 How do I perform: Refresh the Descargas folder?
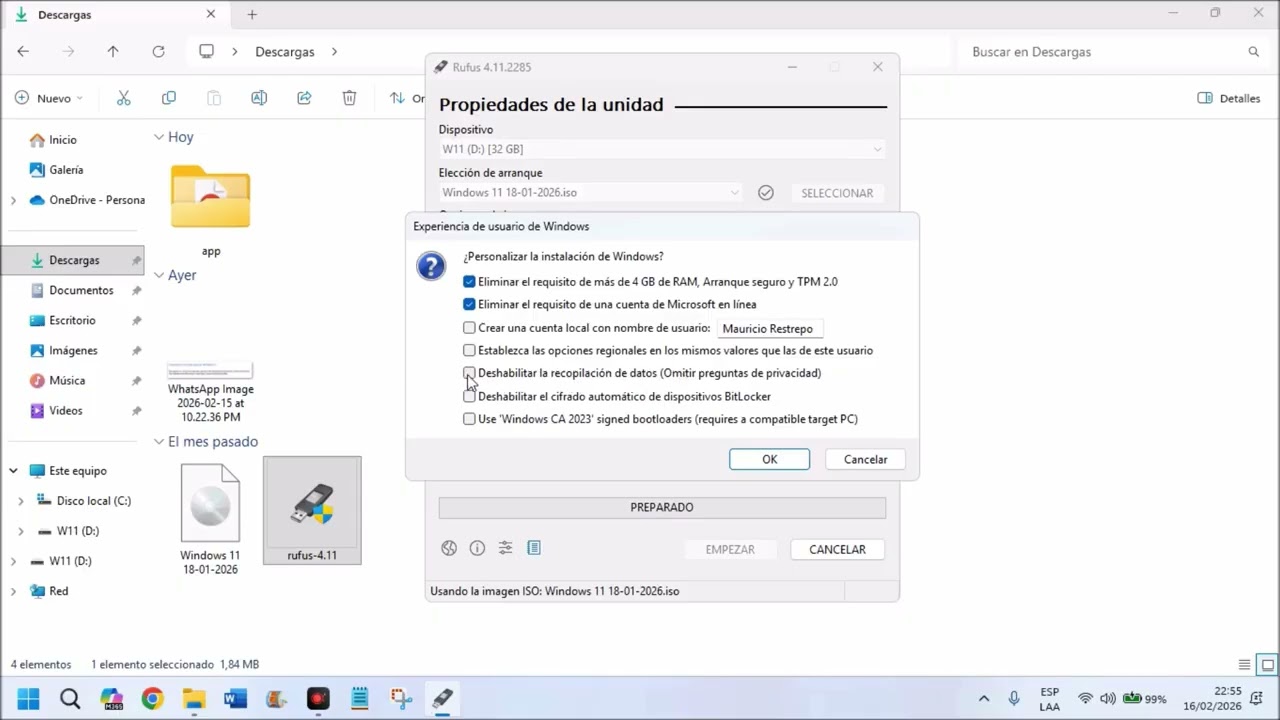[158, 51]
